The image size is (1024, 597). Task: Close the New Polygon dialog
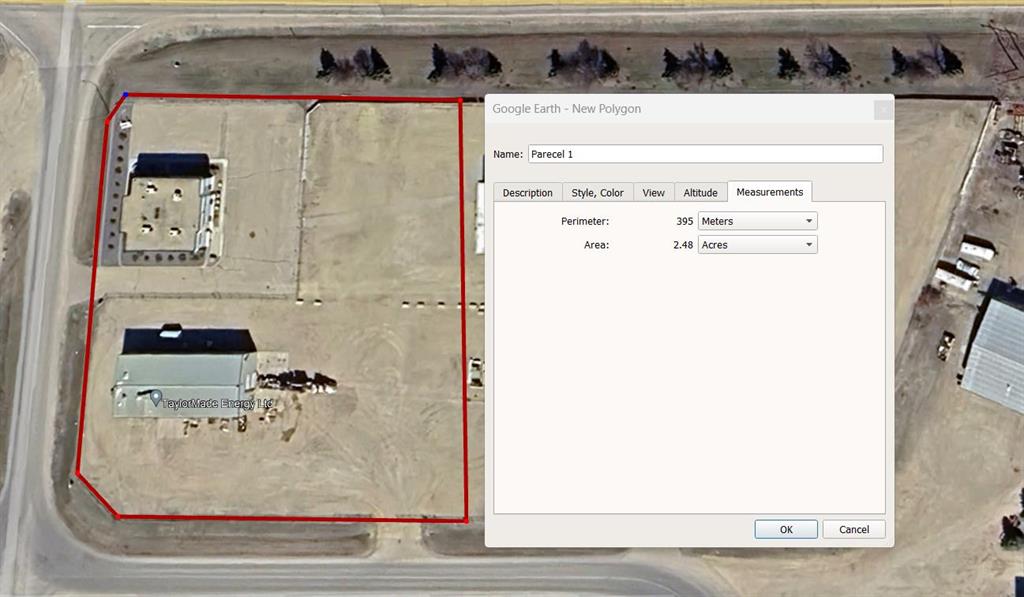click(x=882, y=109)
